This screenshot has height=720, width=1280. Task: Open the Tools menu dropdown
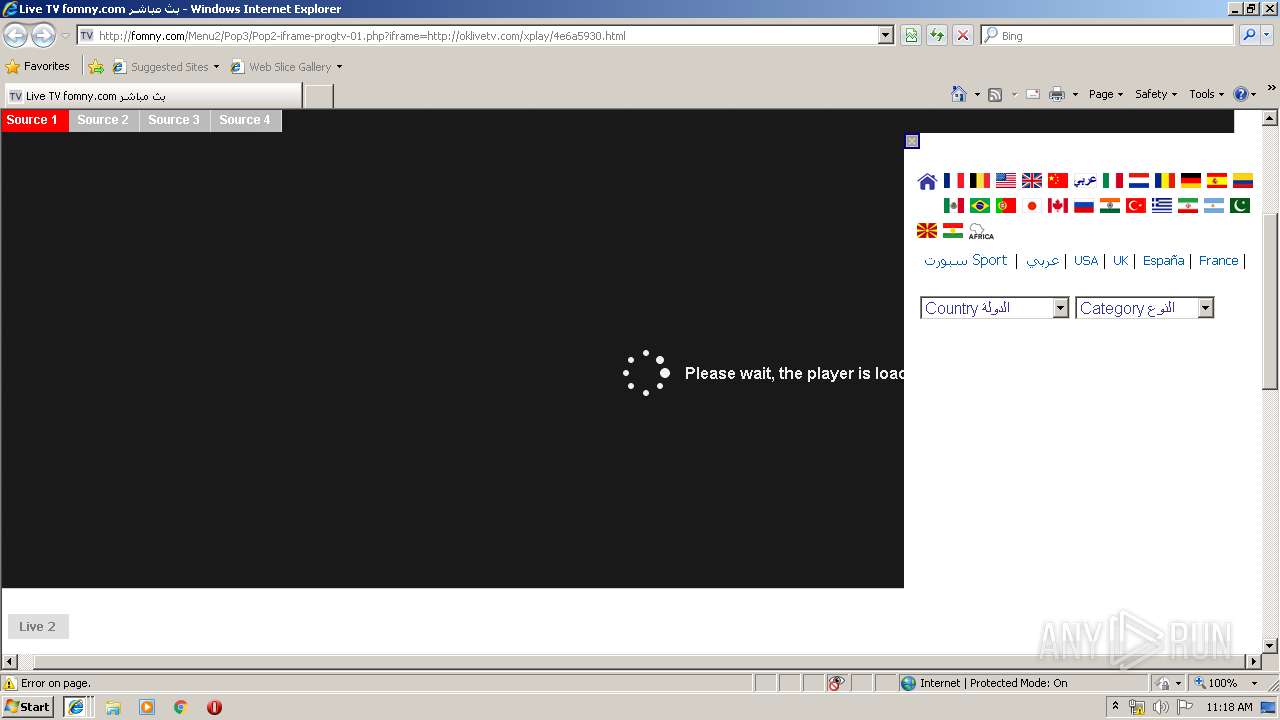[x=1207, y=94]
